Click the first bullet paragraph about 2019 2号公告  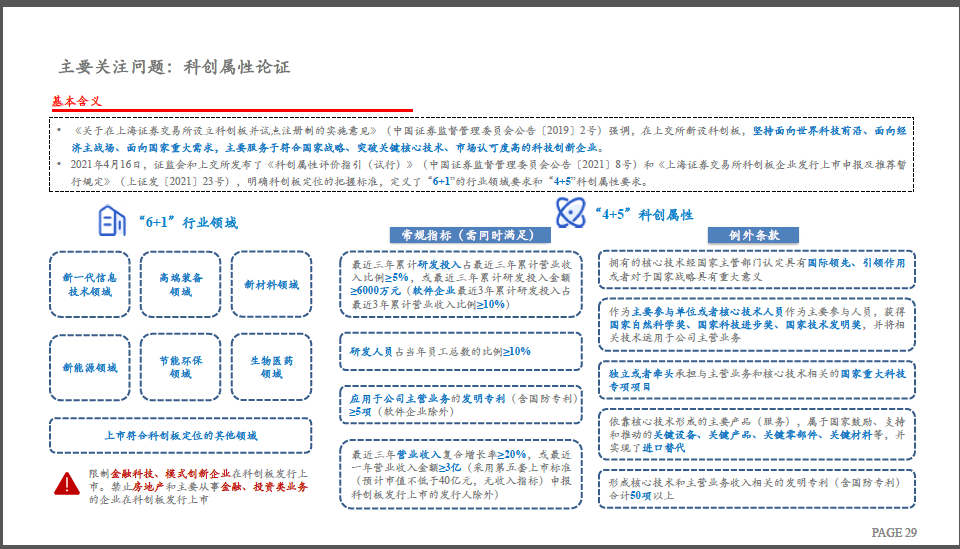click(x=489, y=139)
